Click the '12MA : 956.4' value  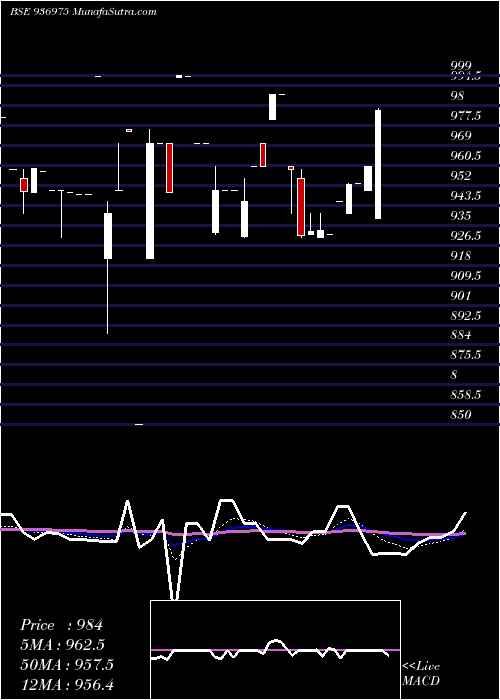coord(67,684)
